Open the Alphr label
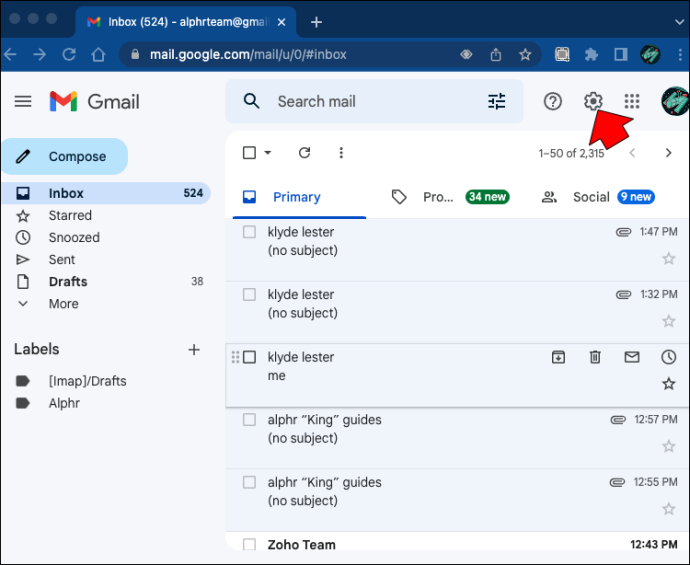 coord(64,403)
